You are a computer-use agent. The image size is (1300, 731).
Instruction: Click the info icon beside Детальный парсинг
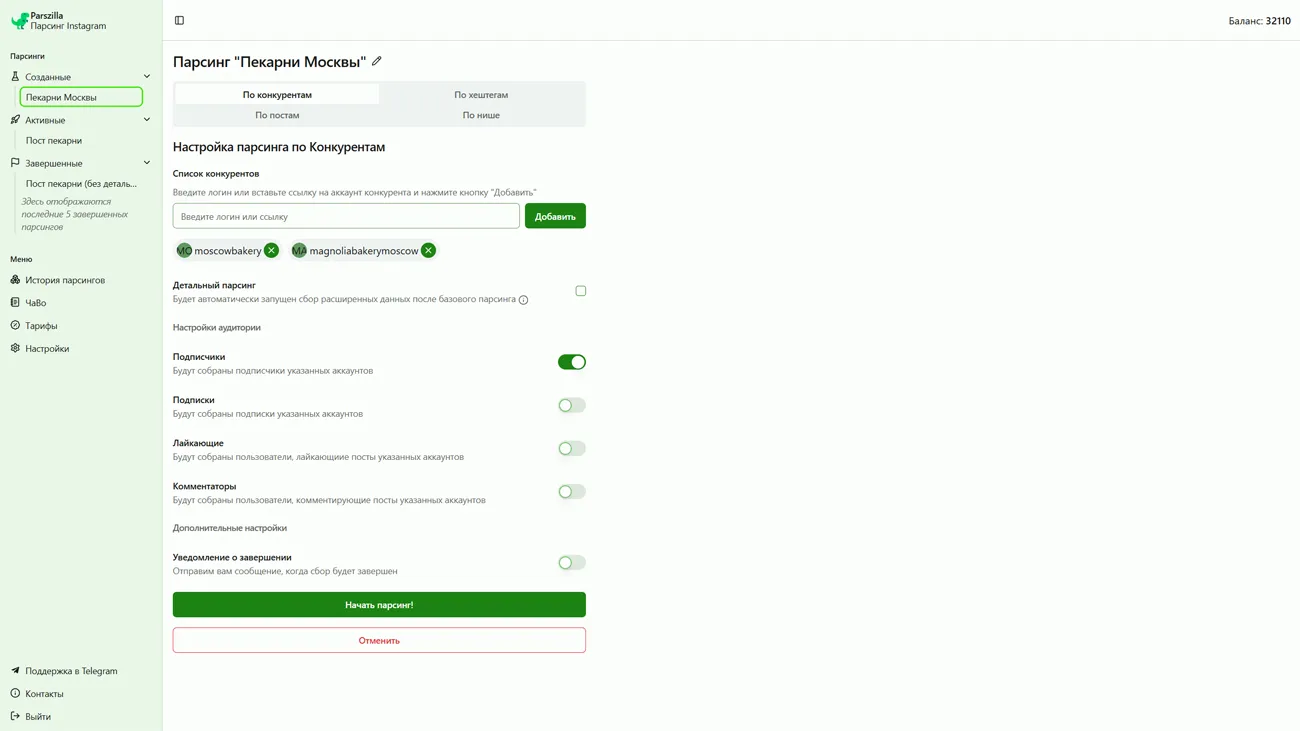coord(523,300)
